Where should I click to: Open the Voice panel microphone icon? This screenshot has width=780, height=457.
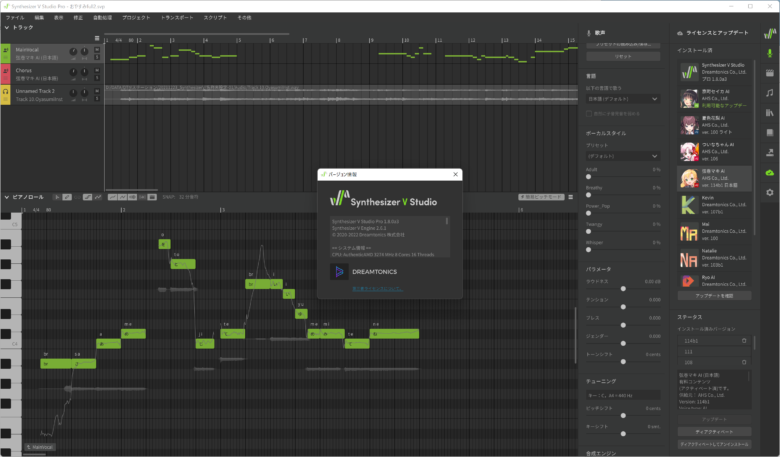pyautogui.click(x=770, y=53)
